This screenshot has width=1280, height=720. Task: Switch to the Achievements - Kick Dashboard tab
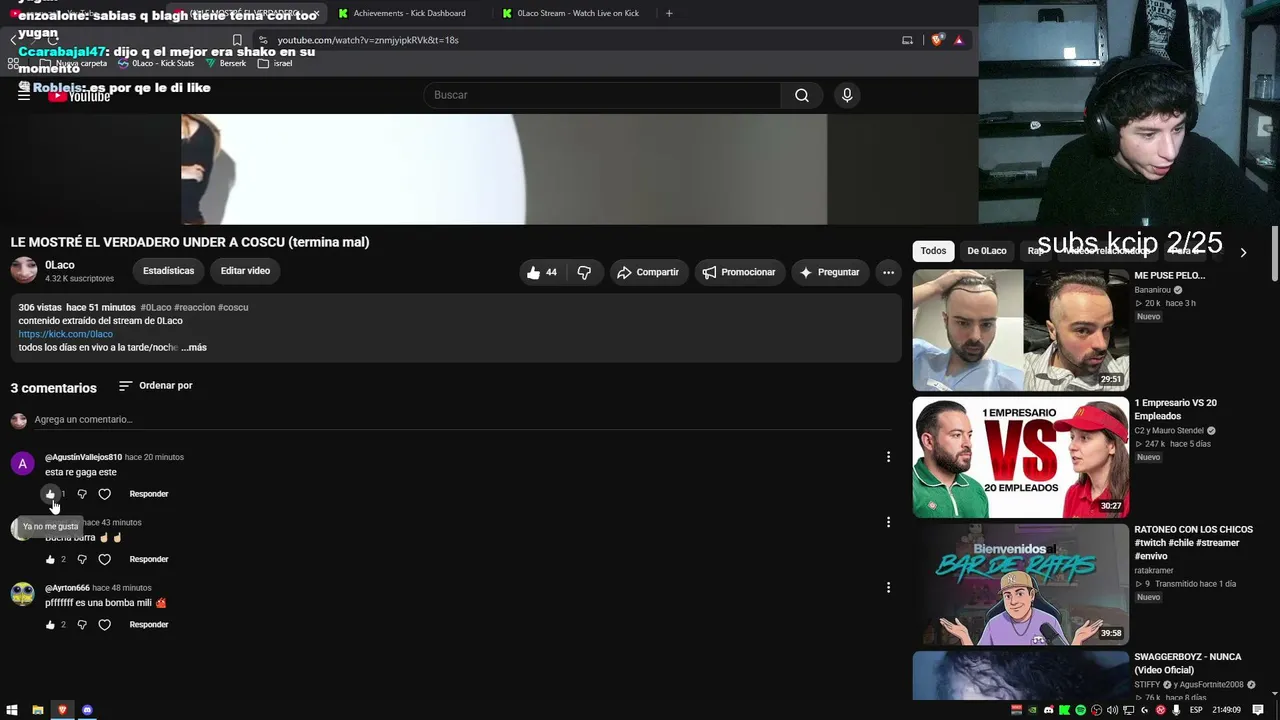(408, 13)
